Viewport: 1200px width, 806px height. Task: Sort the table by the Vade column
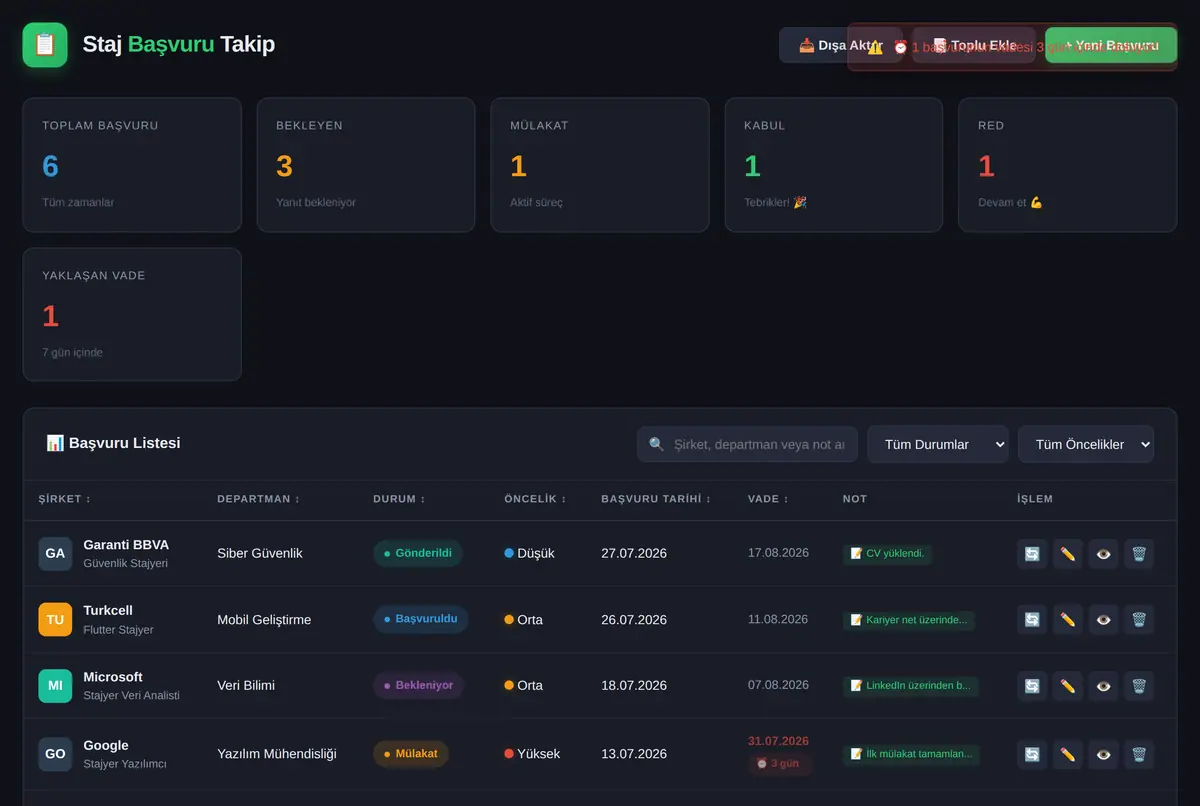point(768,499)
